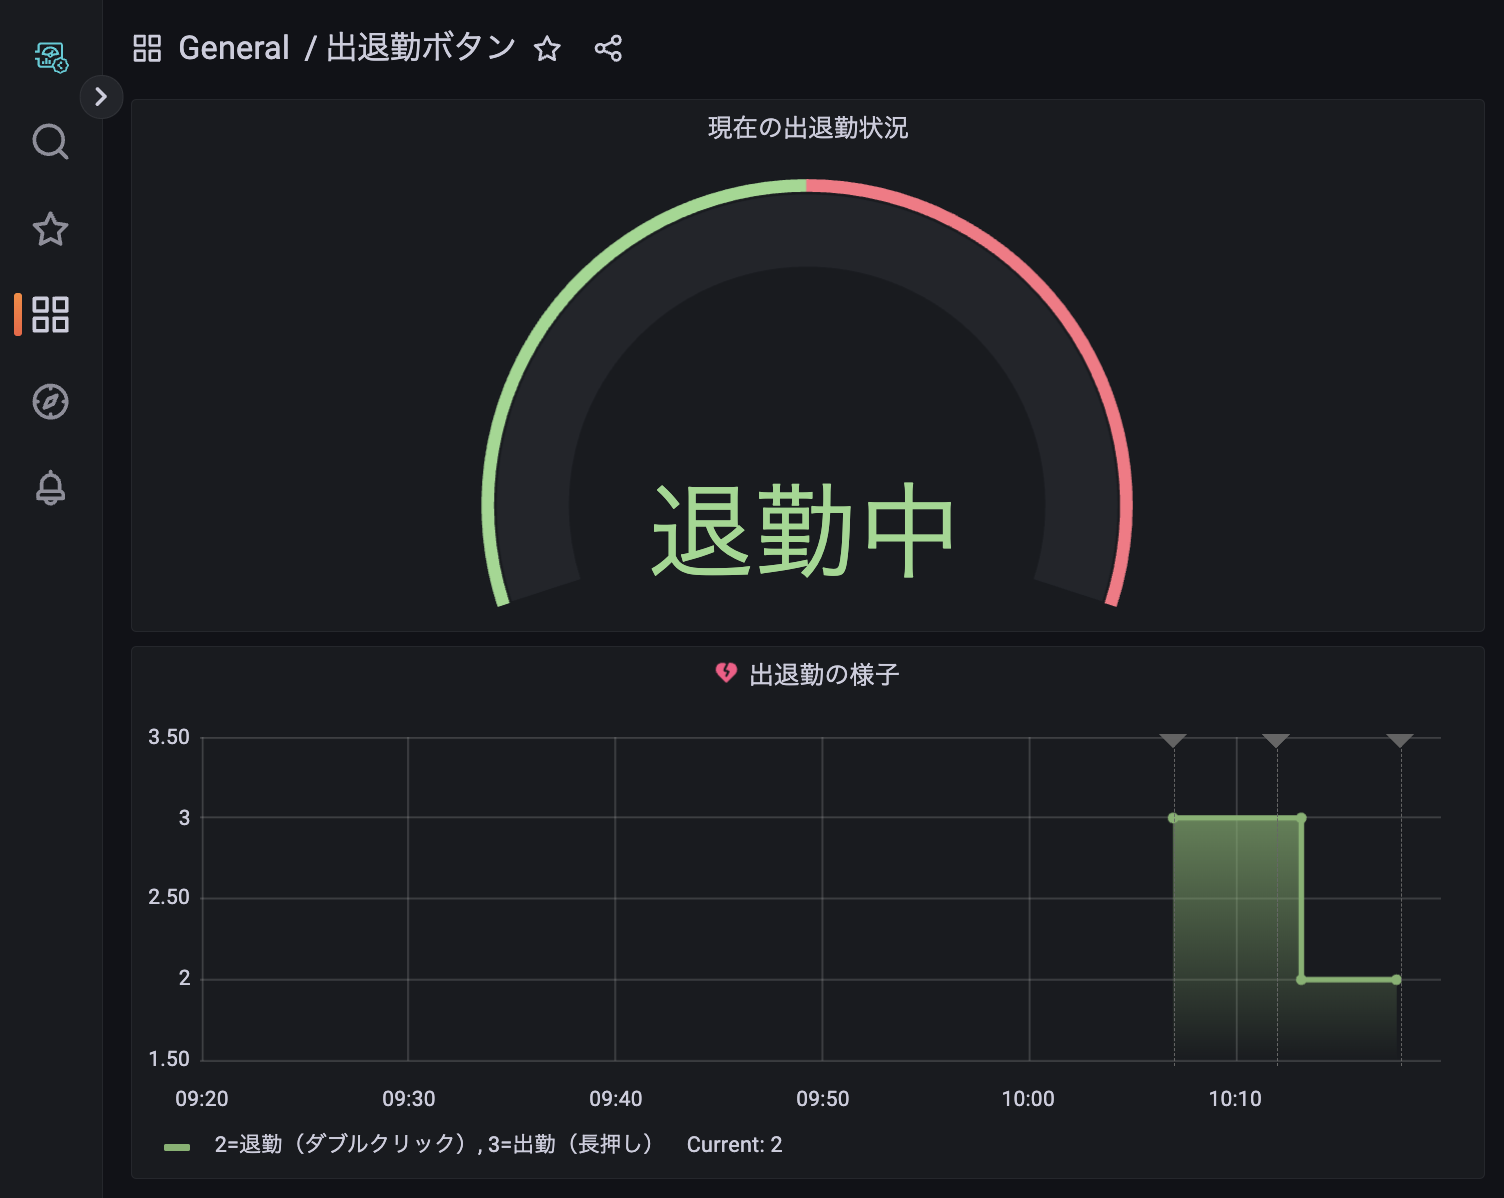Open the Dashboards sidebar section
1504x1198 pixels.
tap(50, 315)
